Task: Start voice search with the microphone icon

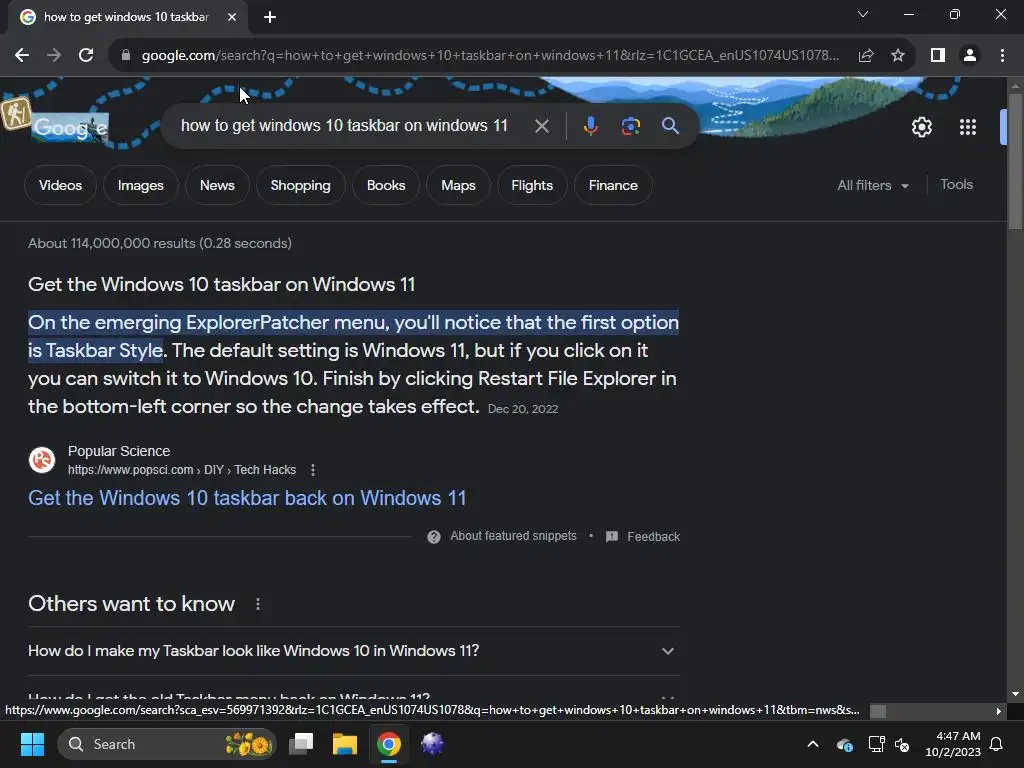Action: [590, 126]
